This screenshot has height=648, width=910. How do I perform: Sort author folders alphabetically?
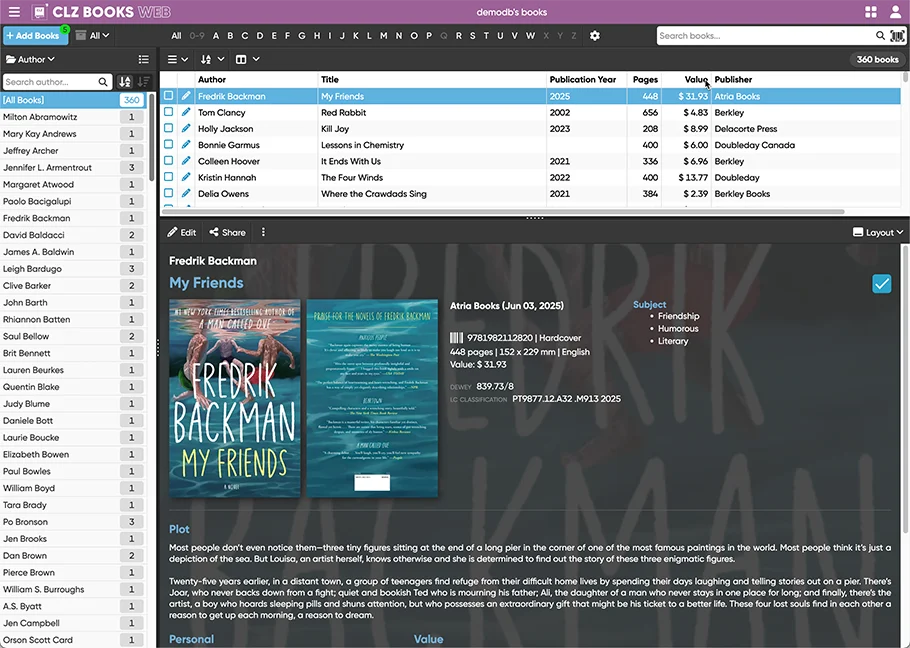pyautogui.click(x=125, y=82)
